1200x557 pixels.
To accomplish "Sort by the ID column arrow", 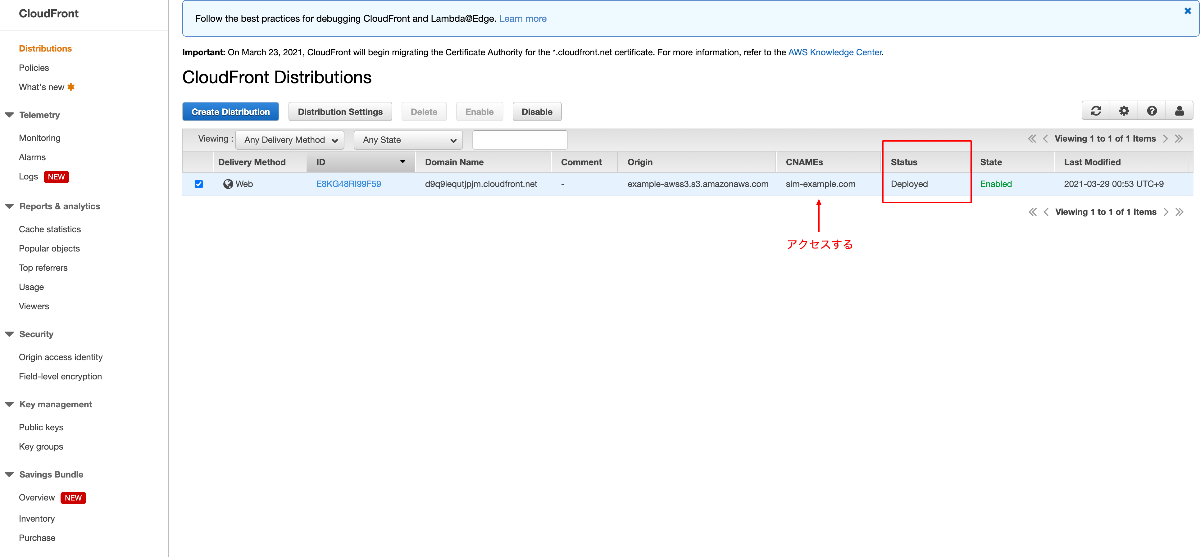I will click(403, 162).
